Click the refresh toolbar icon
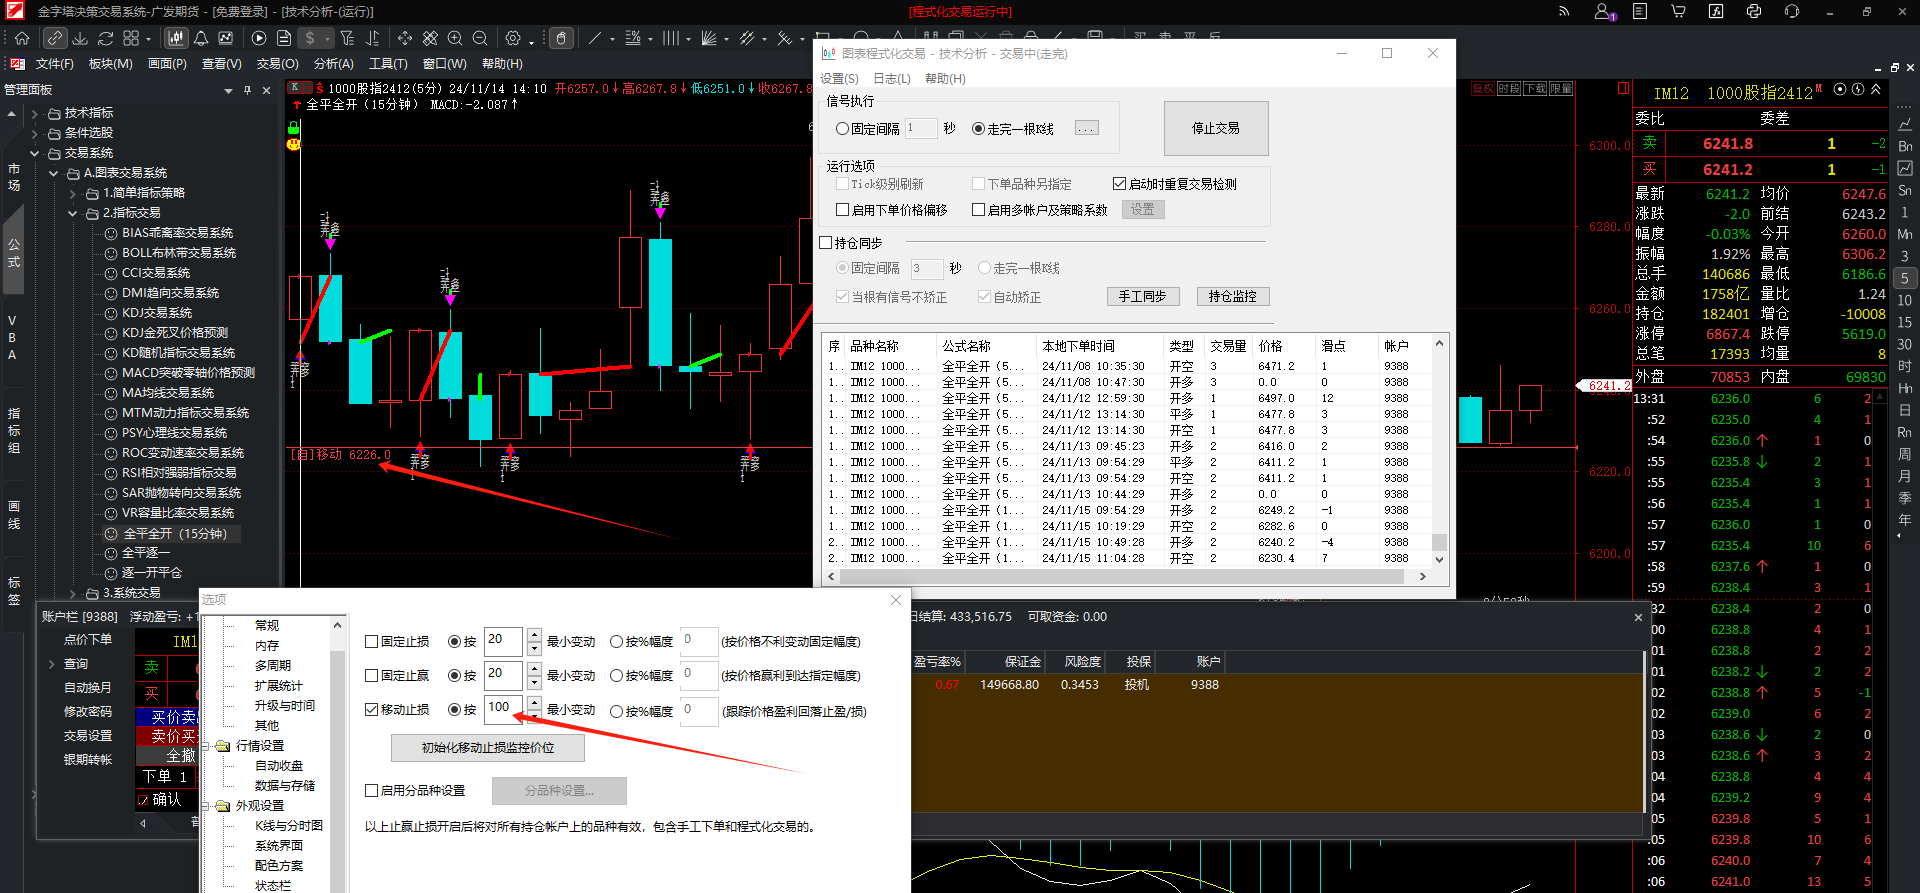Screen dimensions: 1920x893 (105, 38)
